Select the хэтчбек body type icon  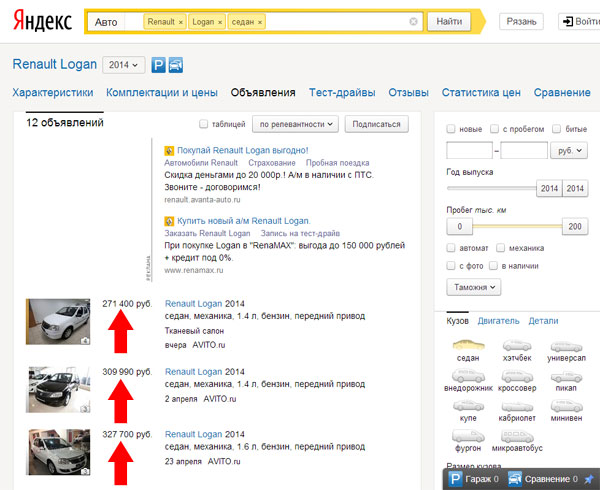[x=517, y=345]
